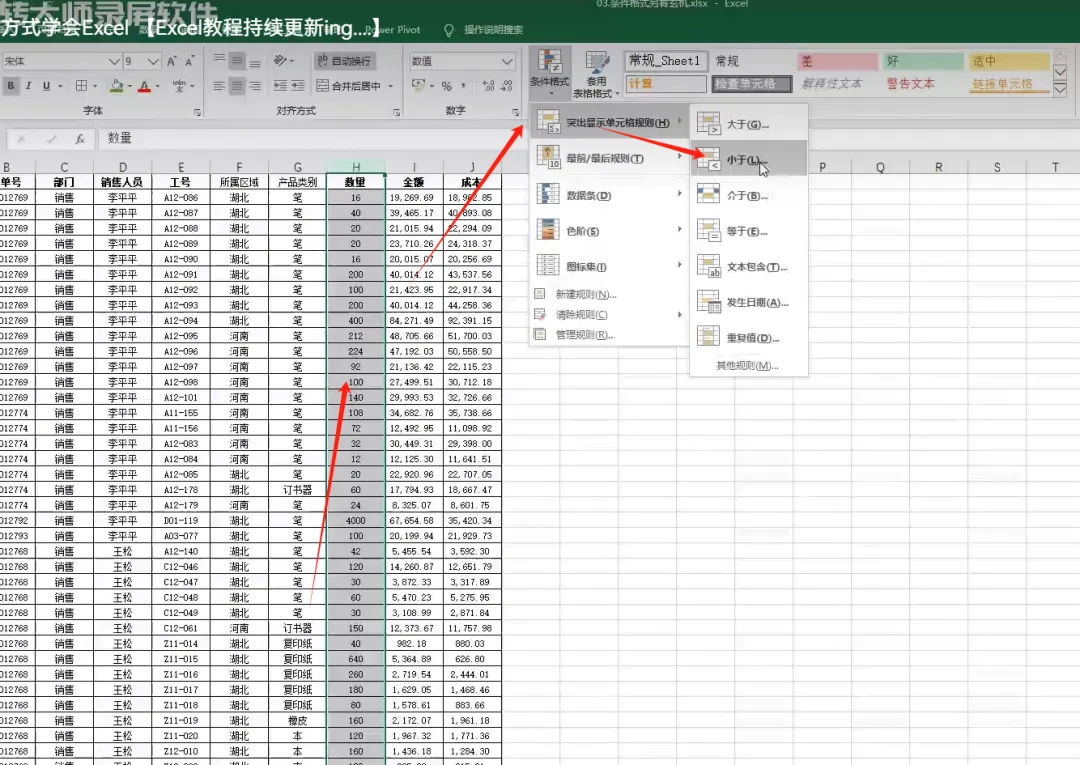The width and height of the screenshot is (1080, 765).
Task: Open number group dialog launcher
Action: pos(516,112)
